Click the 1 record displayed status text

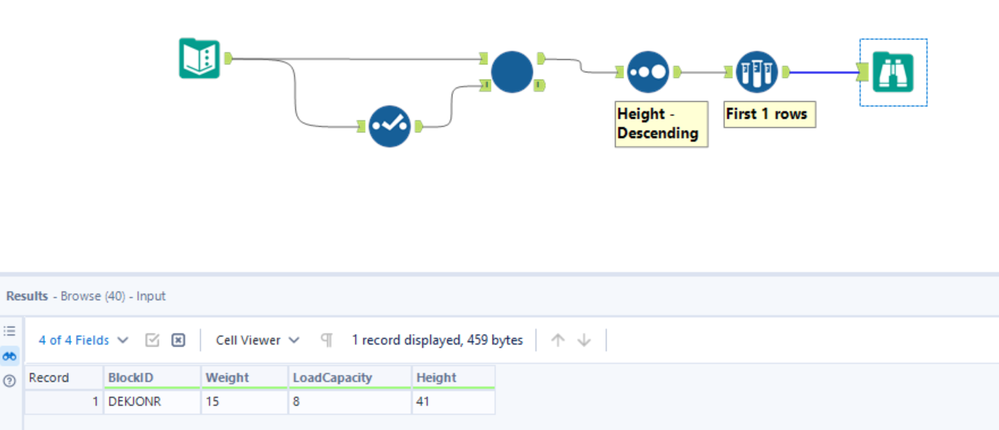(x=437, y=340)
